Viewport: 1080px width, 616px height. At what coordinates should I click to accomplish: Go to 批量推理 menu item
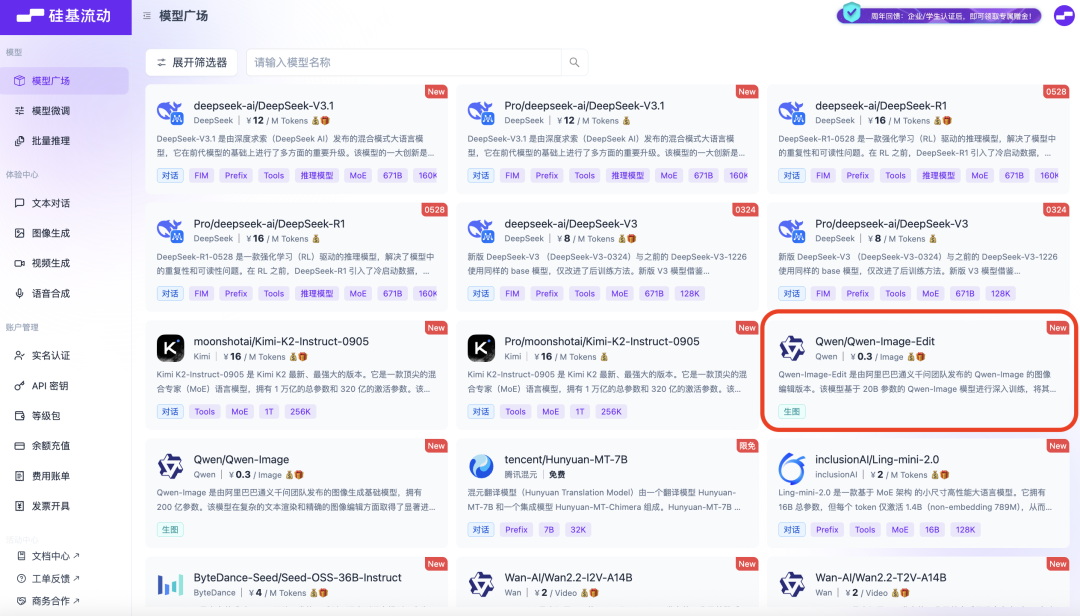(x=64, y=141)
